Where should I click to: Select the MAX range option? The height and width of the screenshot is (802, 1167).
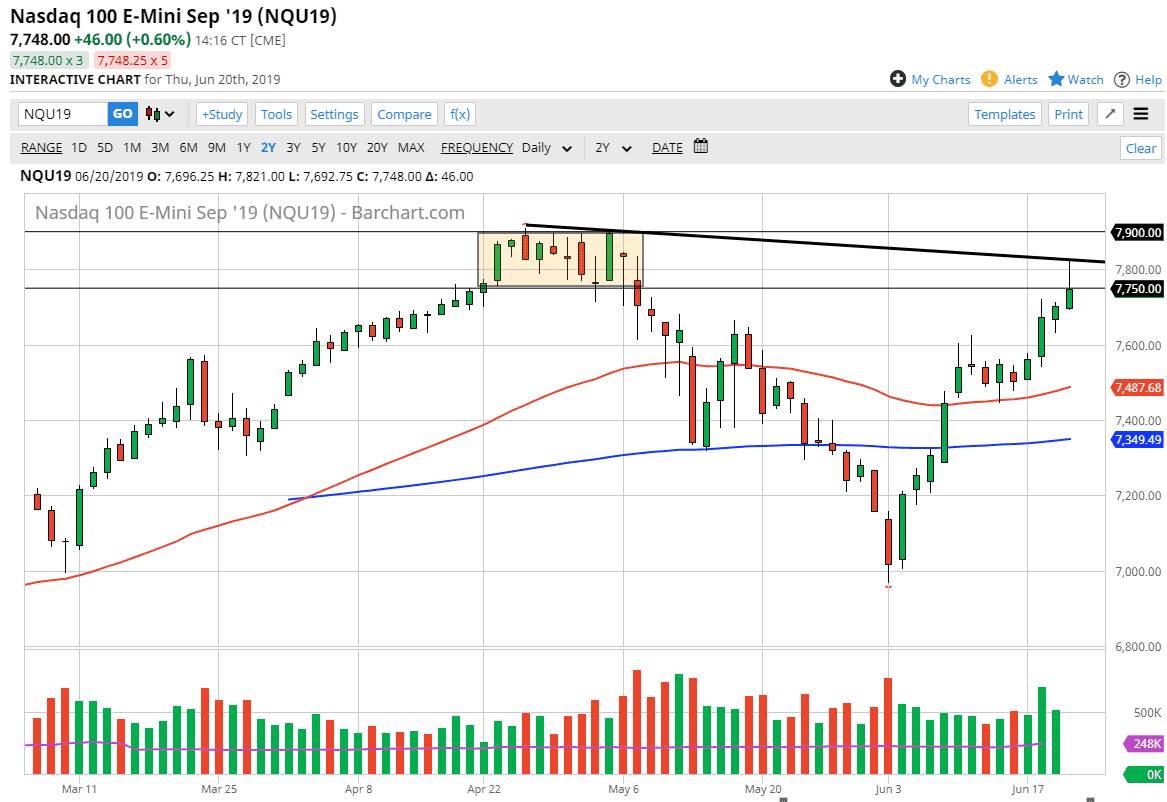point(411,148)
